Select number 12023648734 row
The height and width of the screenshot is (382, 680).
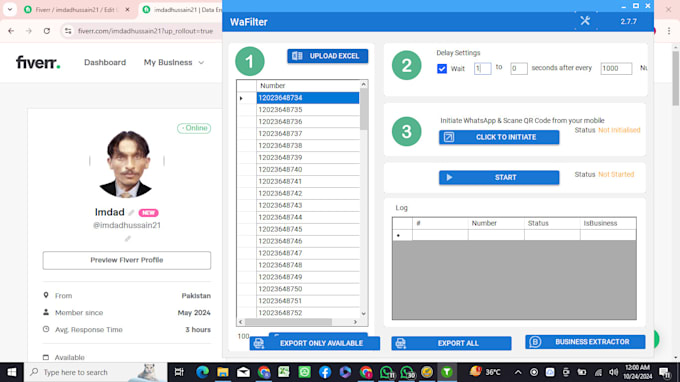pyautogui.click(x=307, y=98)
